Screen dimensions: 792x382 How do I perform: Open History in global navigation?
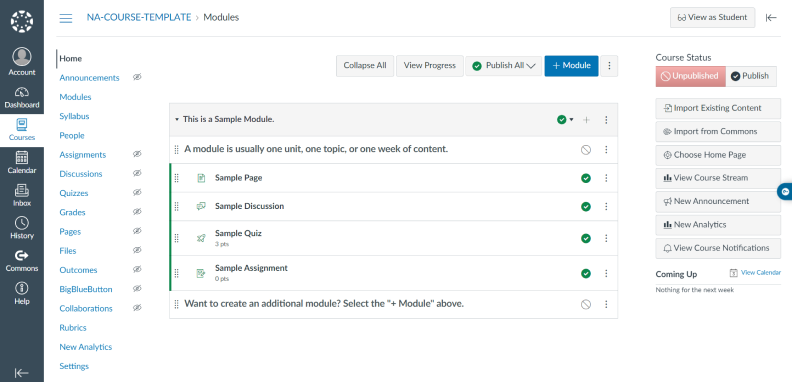(22, 228)
